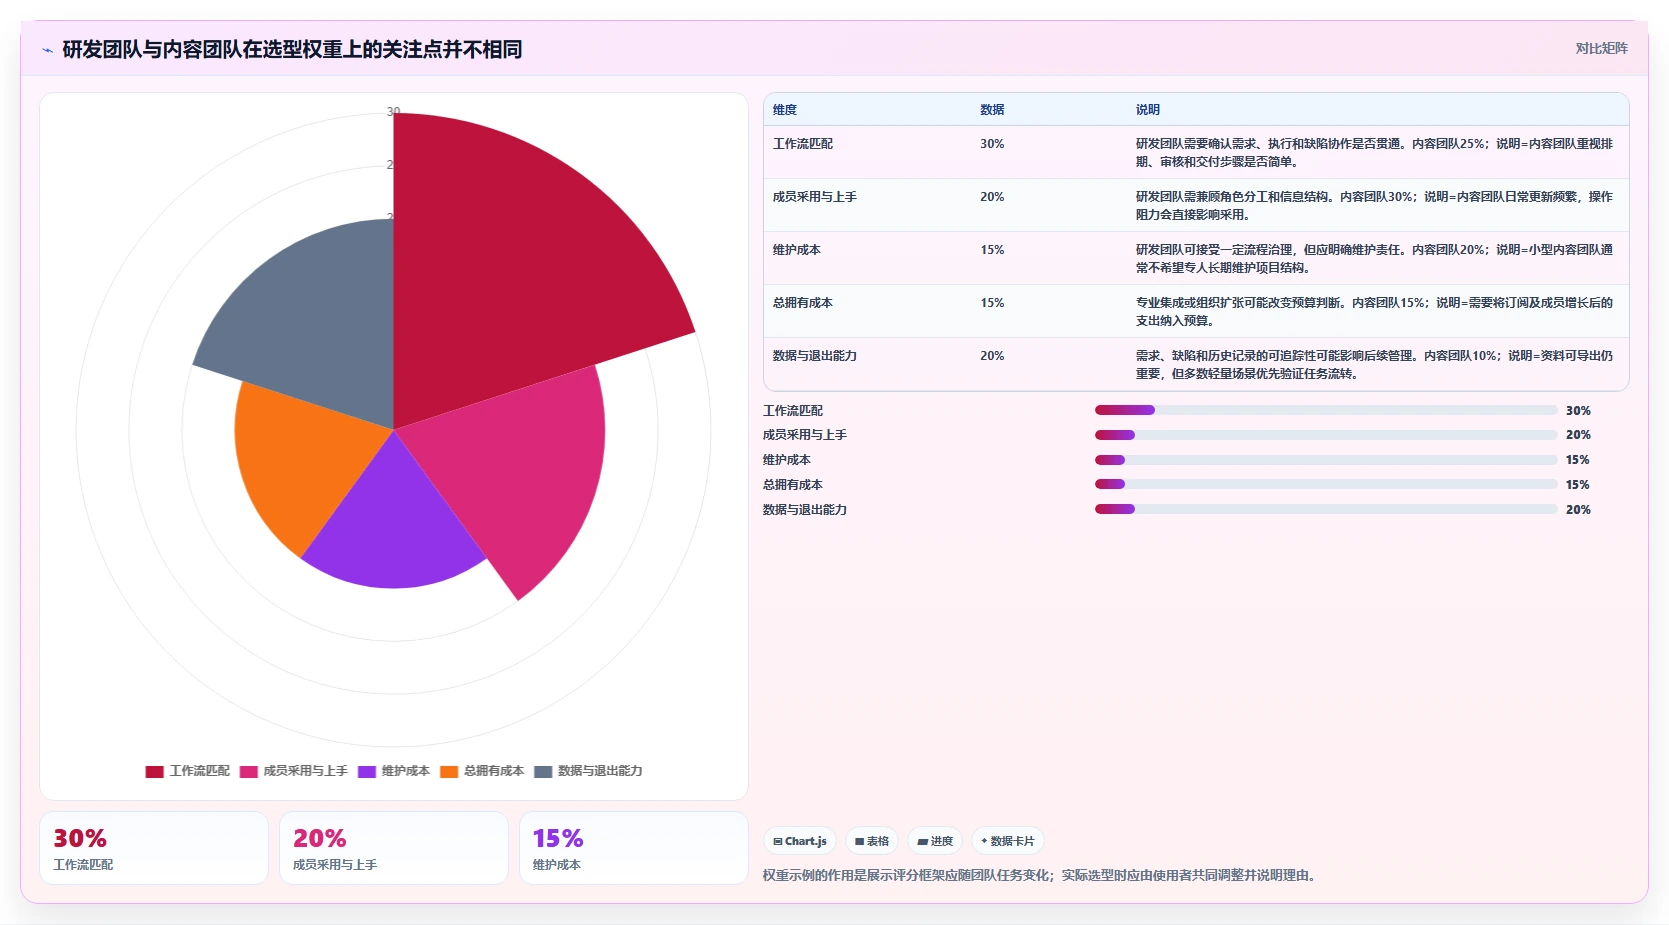This screenshot has height=925, width=1669.
Task: Click the Chart.js tag chip
Action: click(800, 841)
